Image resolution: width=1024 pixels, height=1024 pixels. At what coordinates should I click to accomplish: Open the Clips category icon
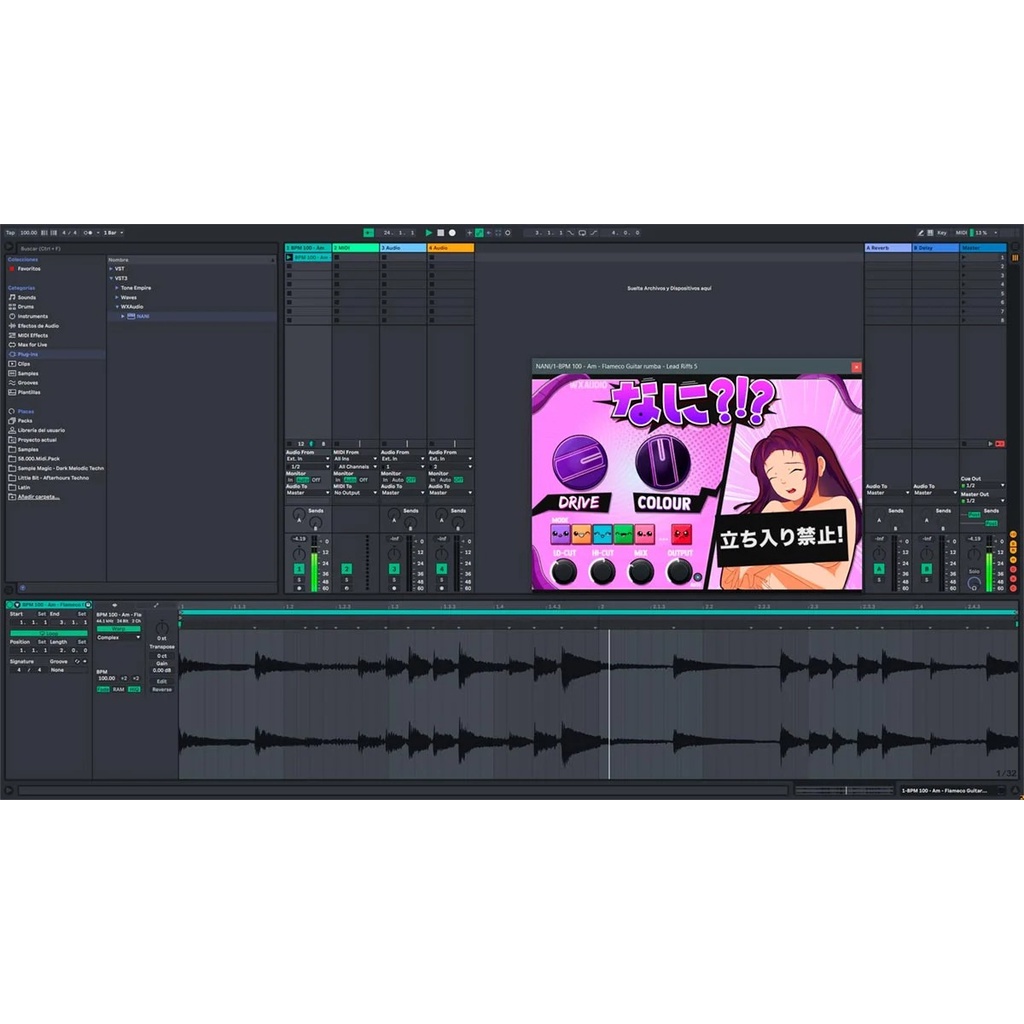(12, 364)
